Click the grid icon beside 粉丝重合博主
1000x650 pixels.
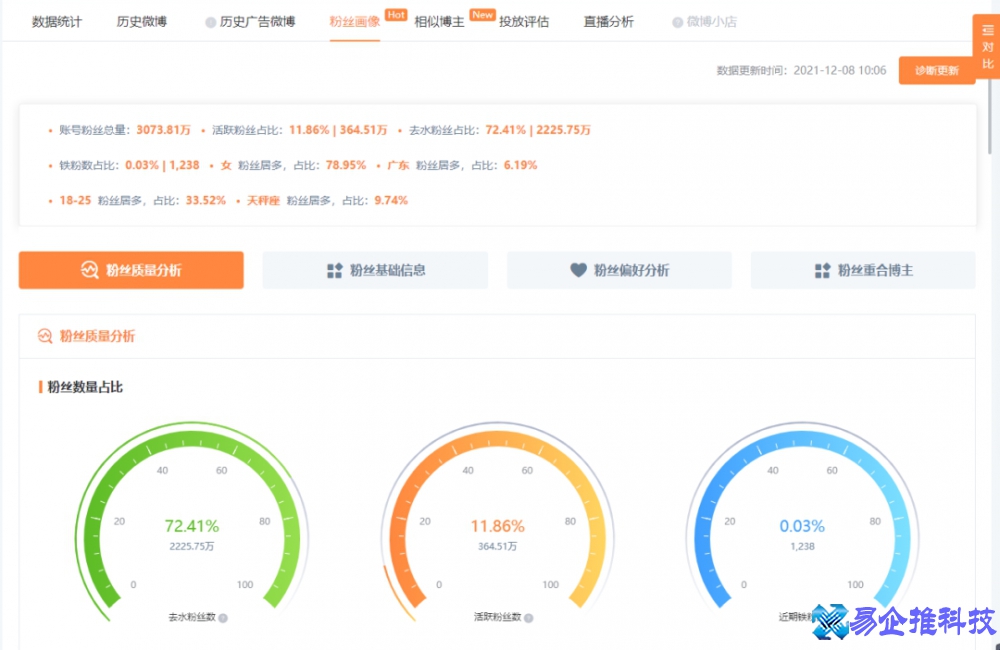pyautogui.click(x=823, y=270)
